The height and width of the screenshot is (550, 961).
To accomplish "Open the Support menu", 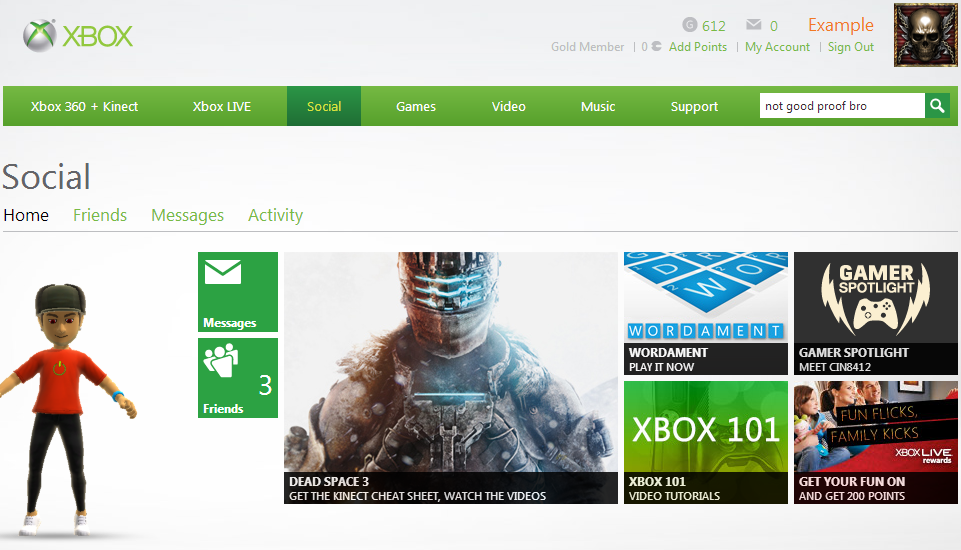I will pos(694,106).
